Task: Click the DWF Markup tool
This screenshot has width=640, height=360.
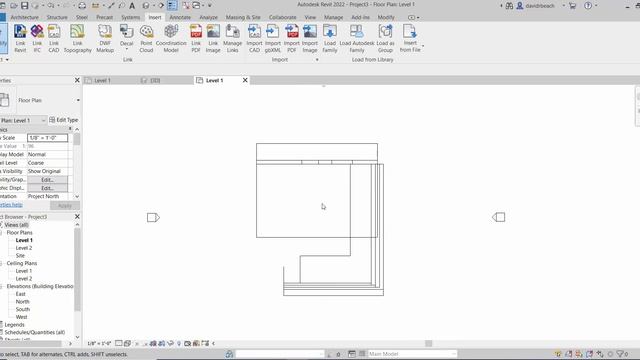Action: pyautogui.click(x=105, y=38)
